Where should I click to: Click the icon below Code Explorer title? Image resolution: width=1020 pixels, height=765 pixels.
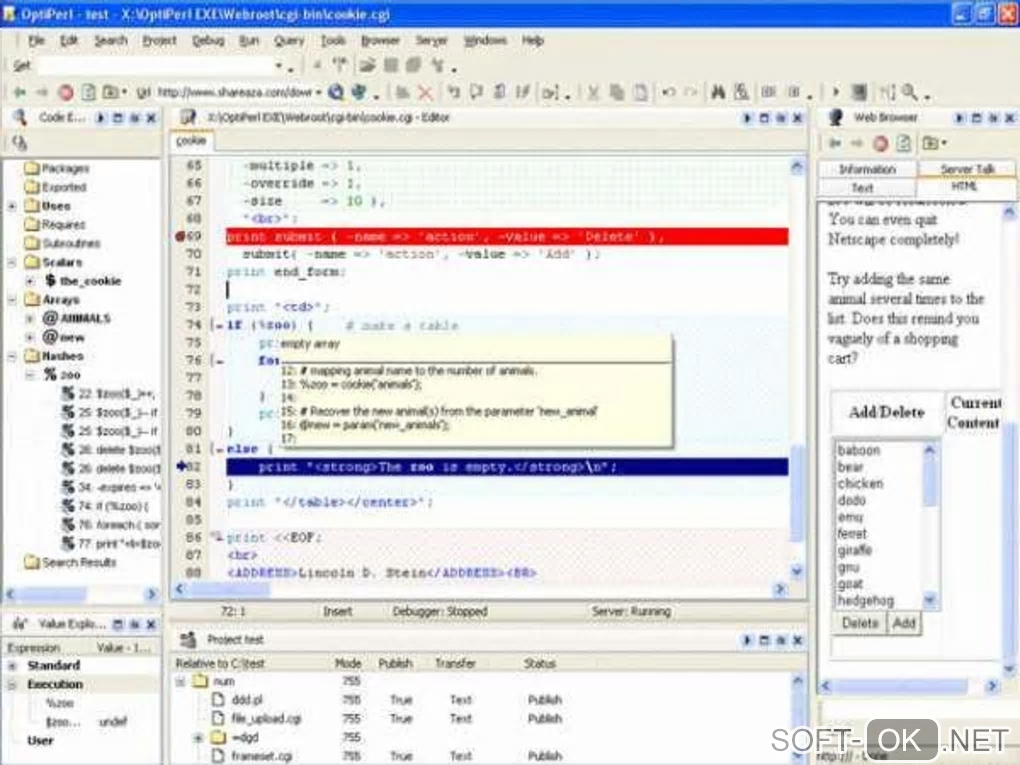[x=20, y=143]
